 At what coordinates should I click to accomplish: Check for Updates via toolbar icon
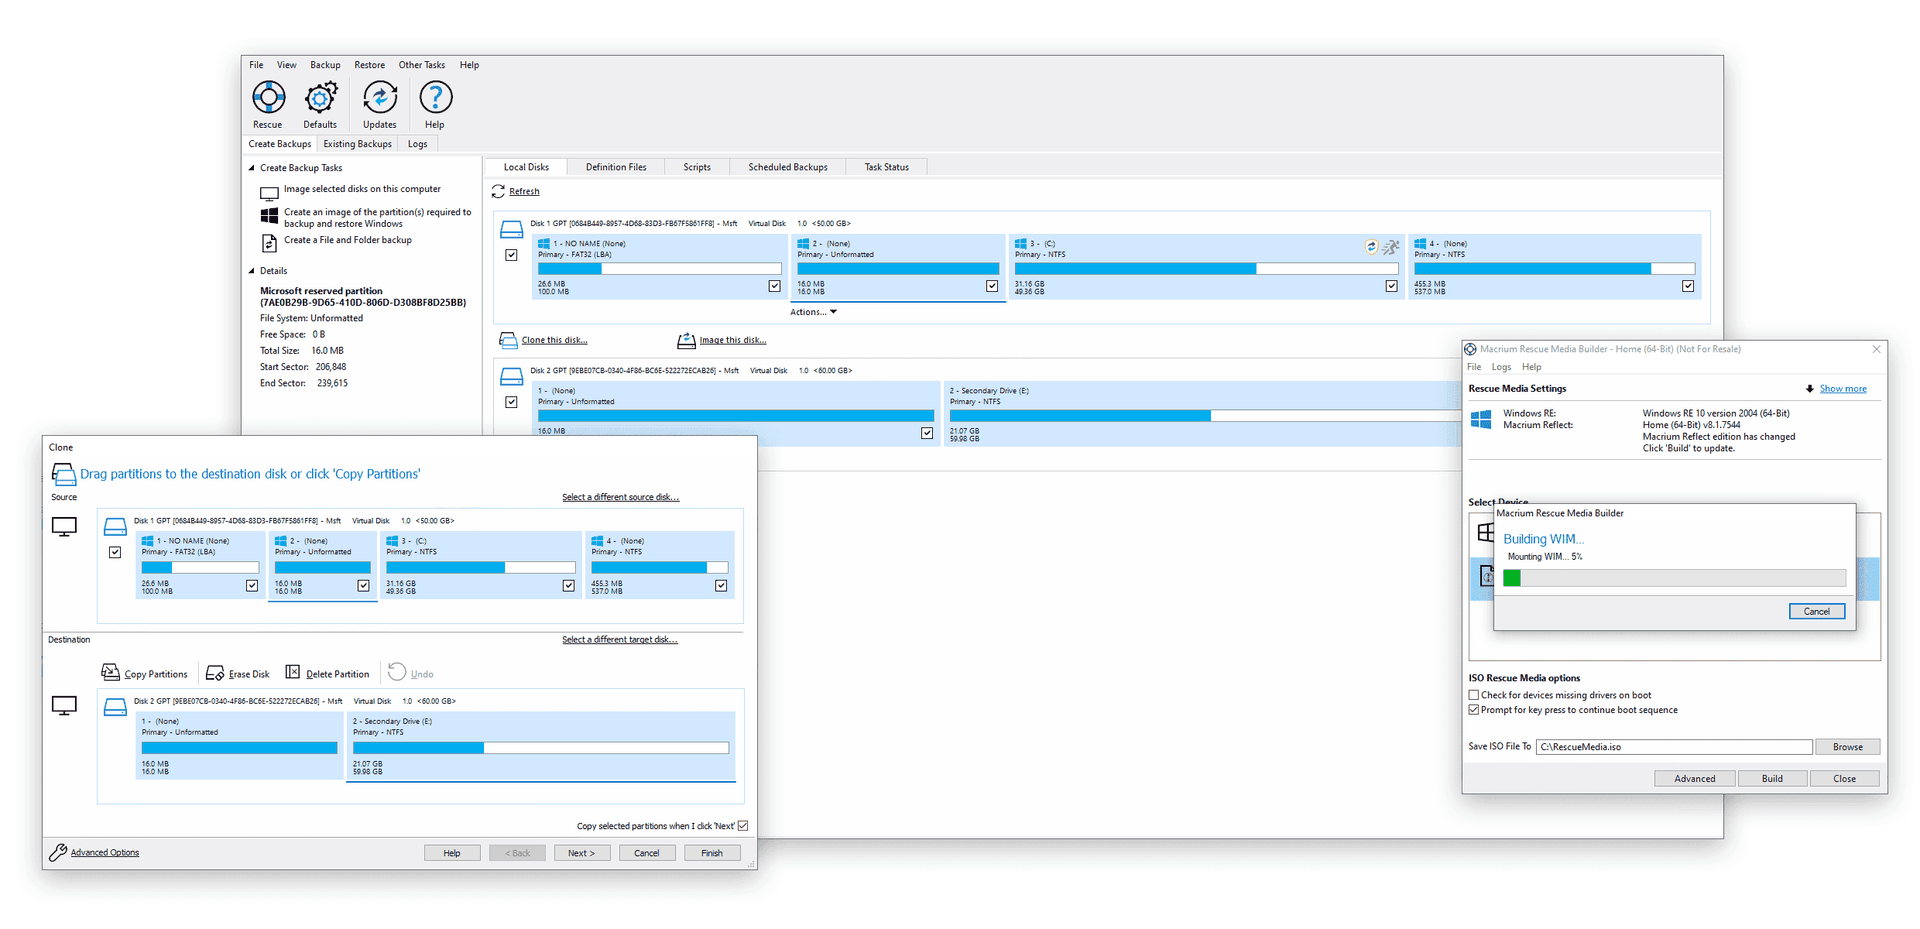(x=380, y=99)
